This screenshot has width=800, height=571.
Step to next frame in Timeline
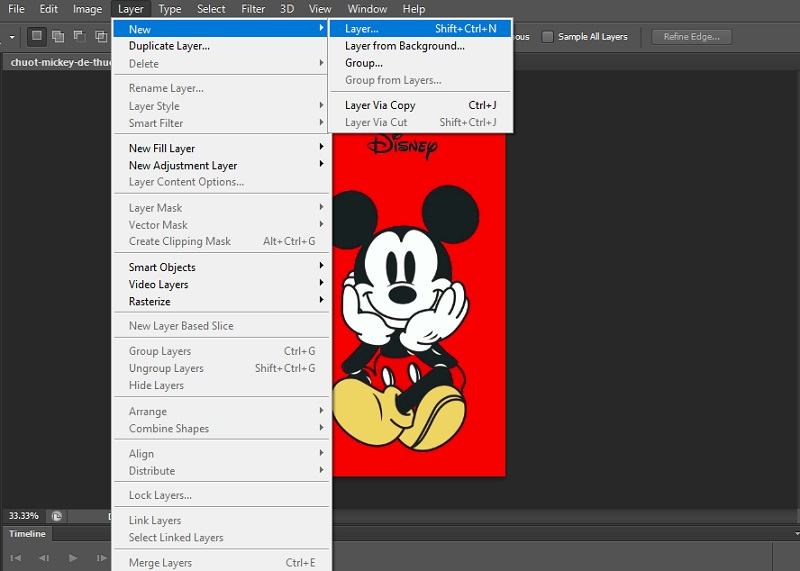[x=102, y=558]
